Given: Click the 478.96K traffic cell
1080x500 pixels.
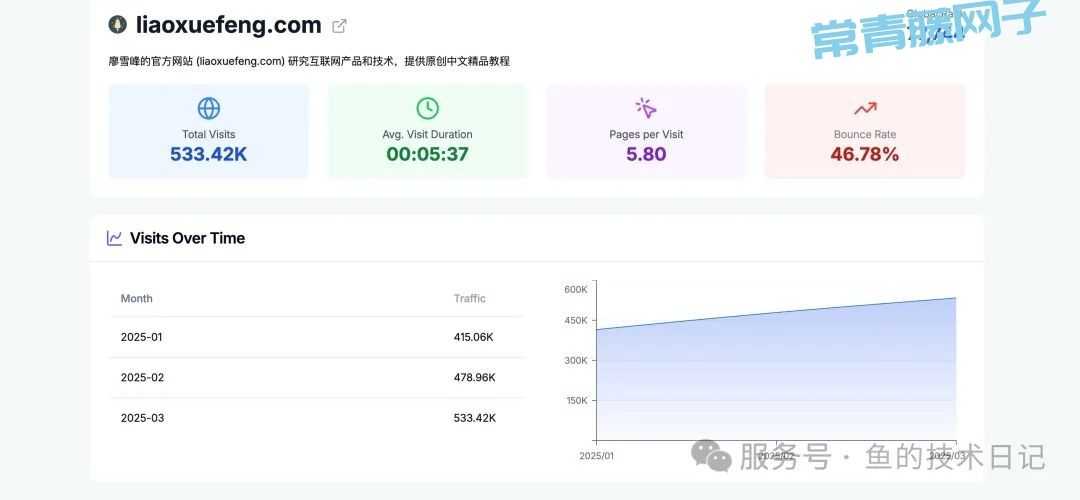Looking at the screenshot, I should [475, 377].
